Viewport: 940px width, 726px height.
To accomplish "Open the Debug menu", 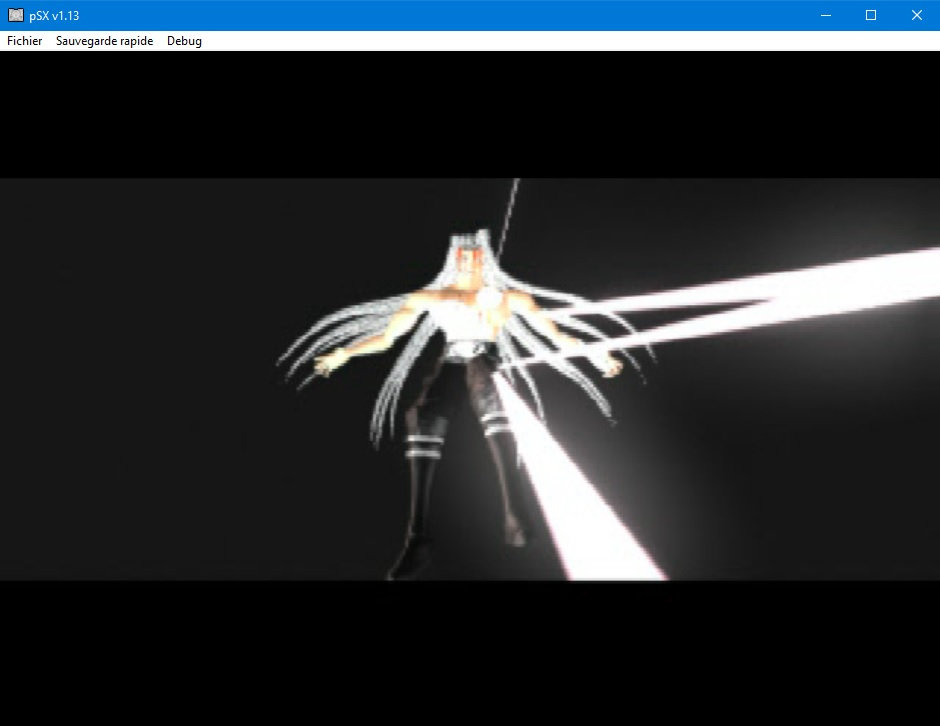I will click(184, 41).
